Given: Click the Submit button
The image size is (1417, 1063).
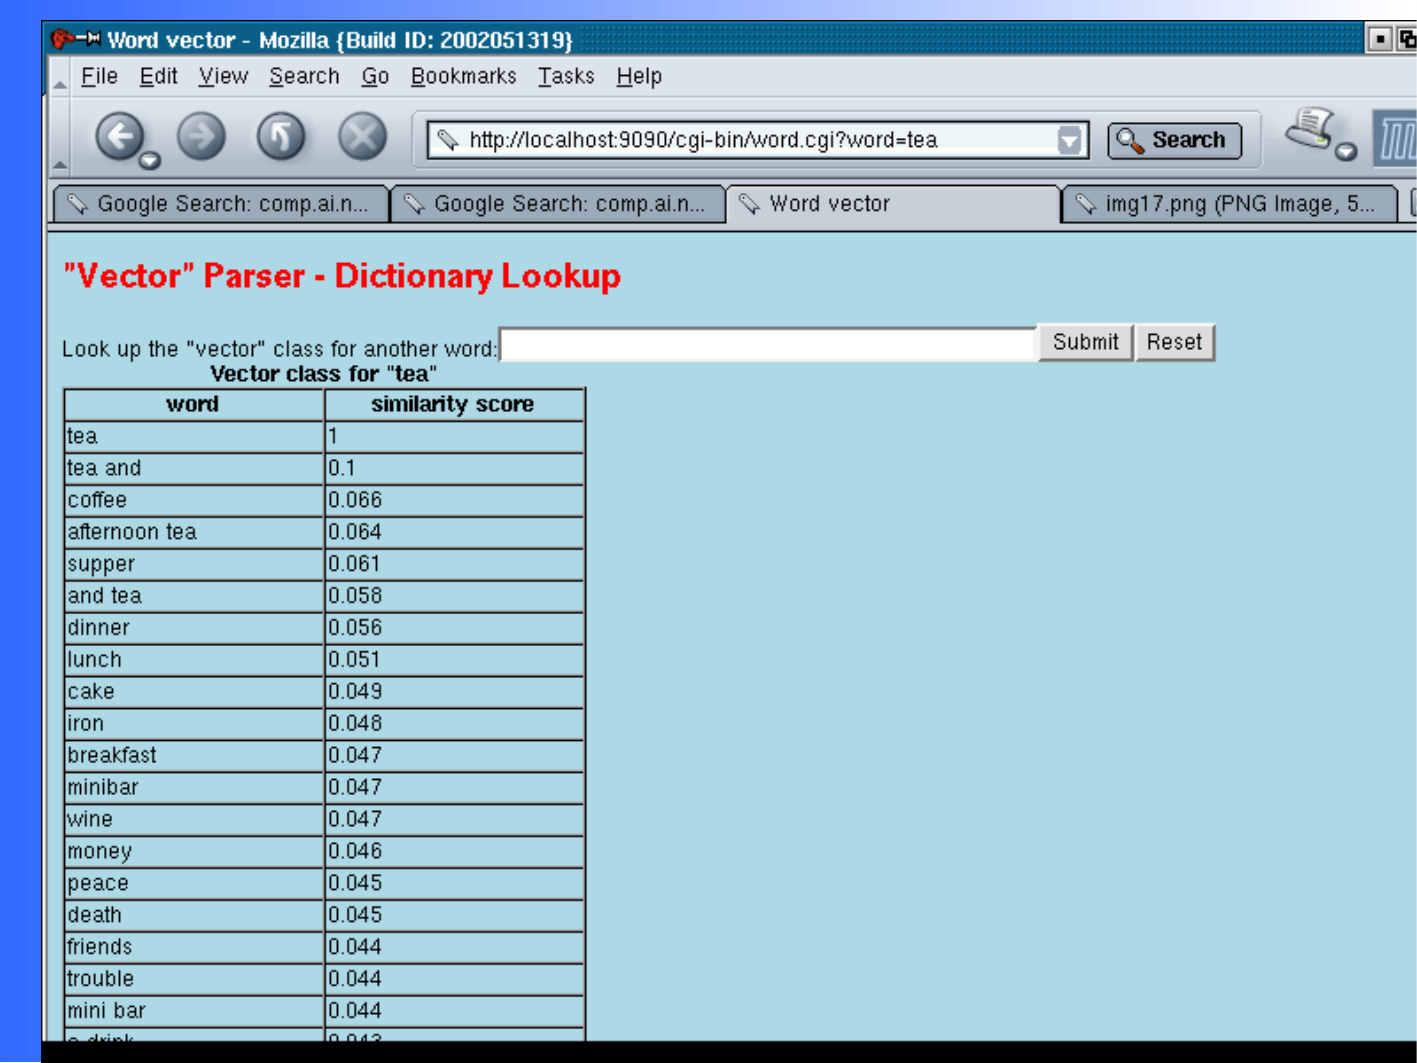Looking at the screenshot, I should [1085, 342].
